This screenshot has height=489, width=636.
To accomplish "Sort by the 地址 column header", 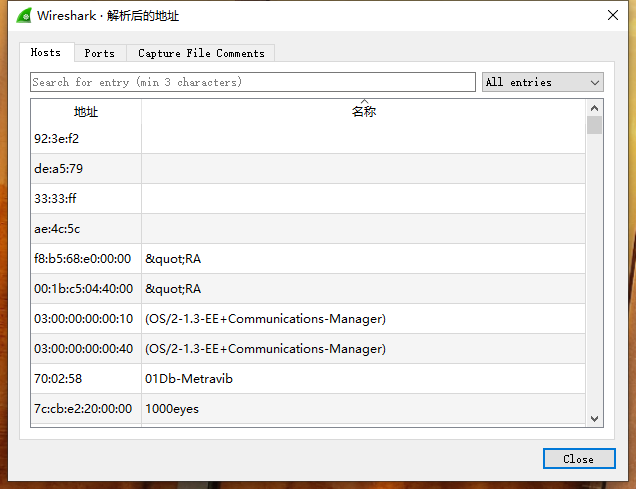I will pyautogui.click(x=86, y=112).
